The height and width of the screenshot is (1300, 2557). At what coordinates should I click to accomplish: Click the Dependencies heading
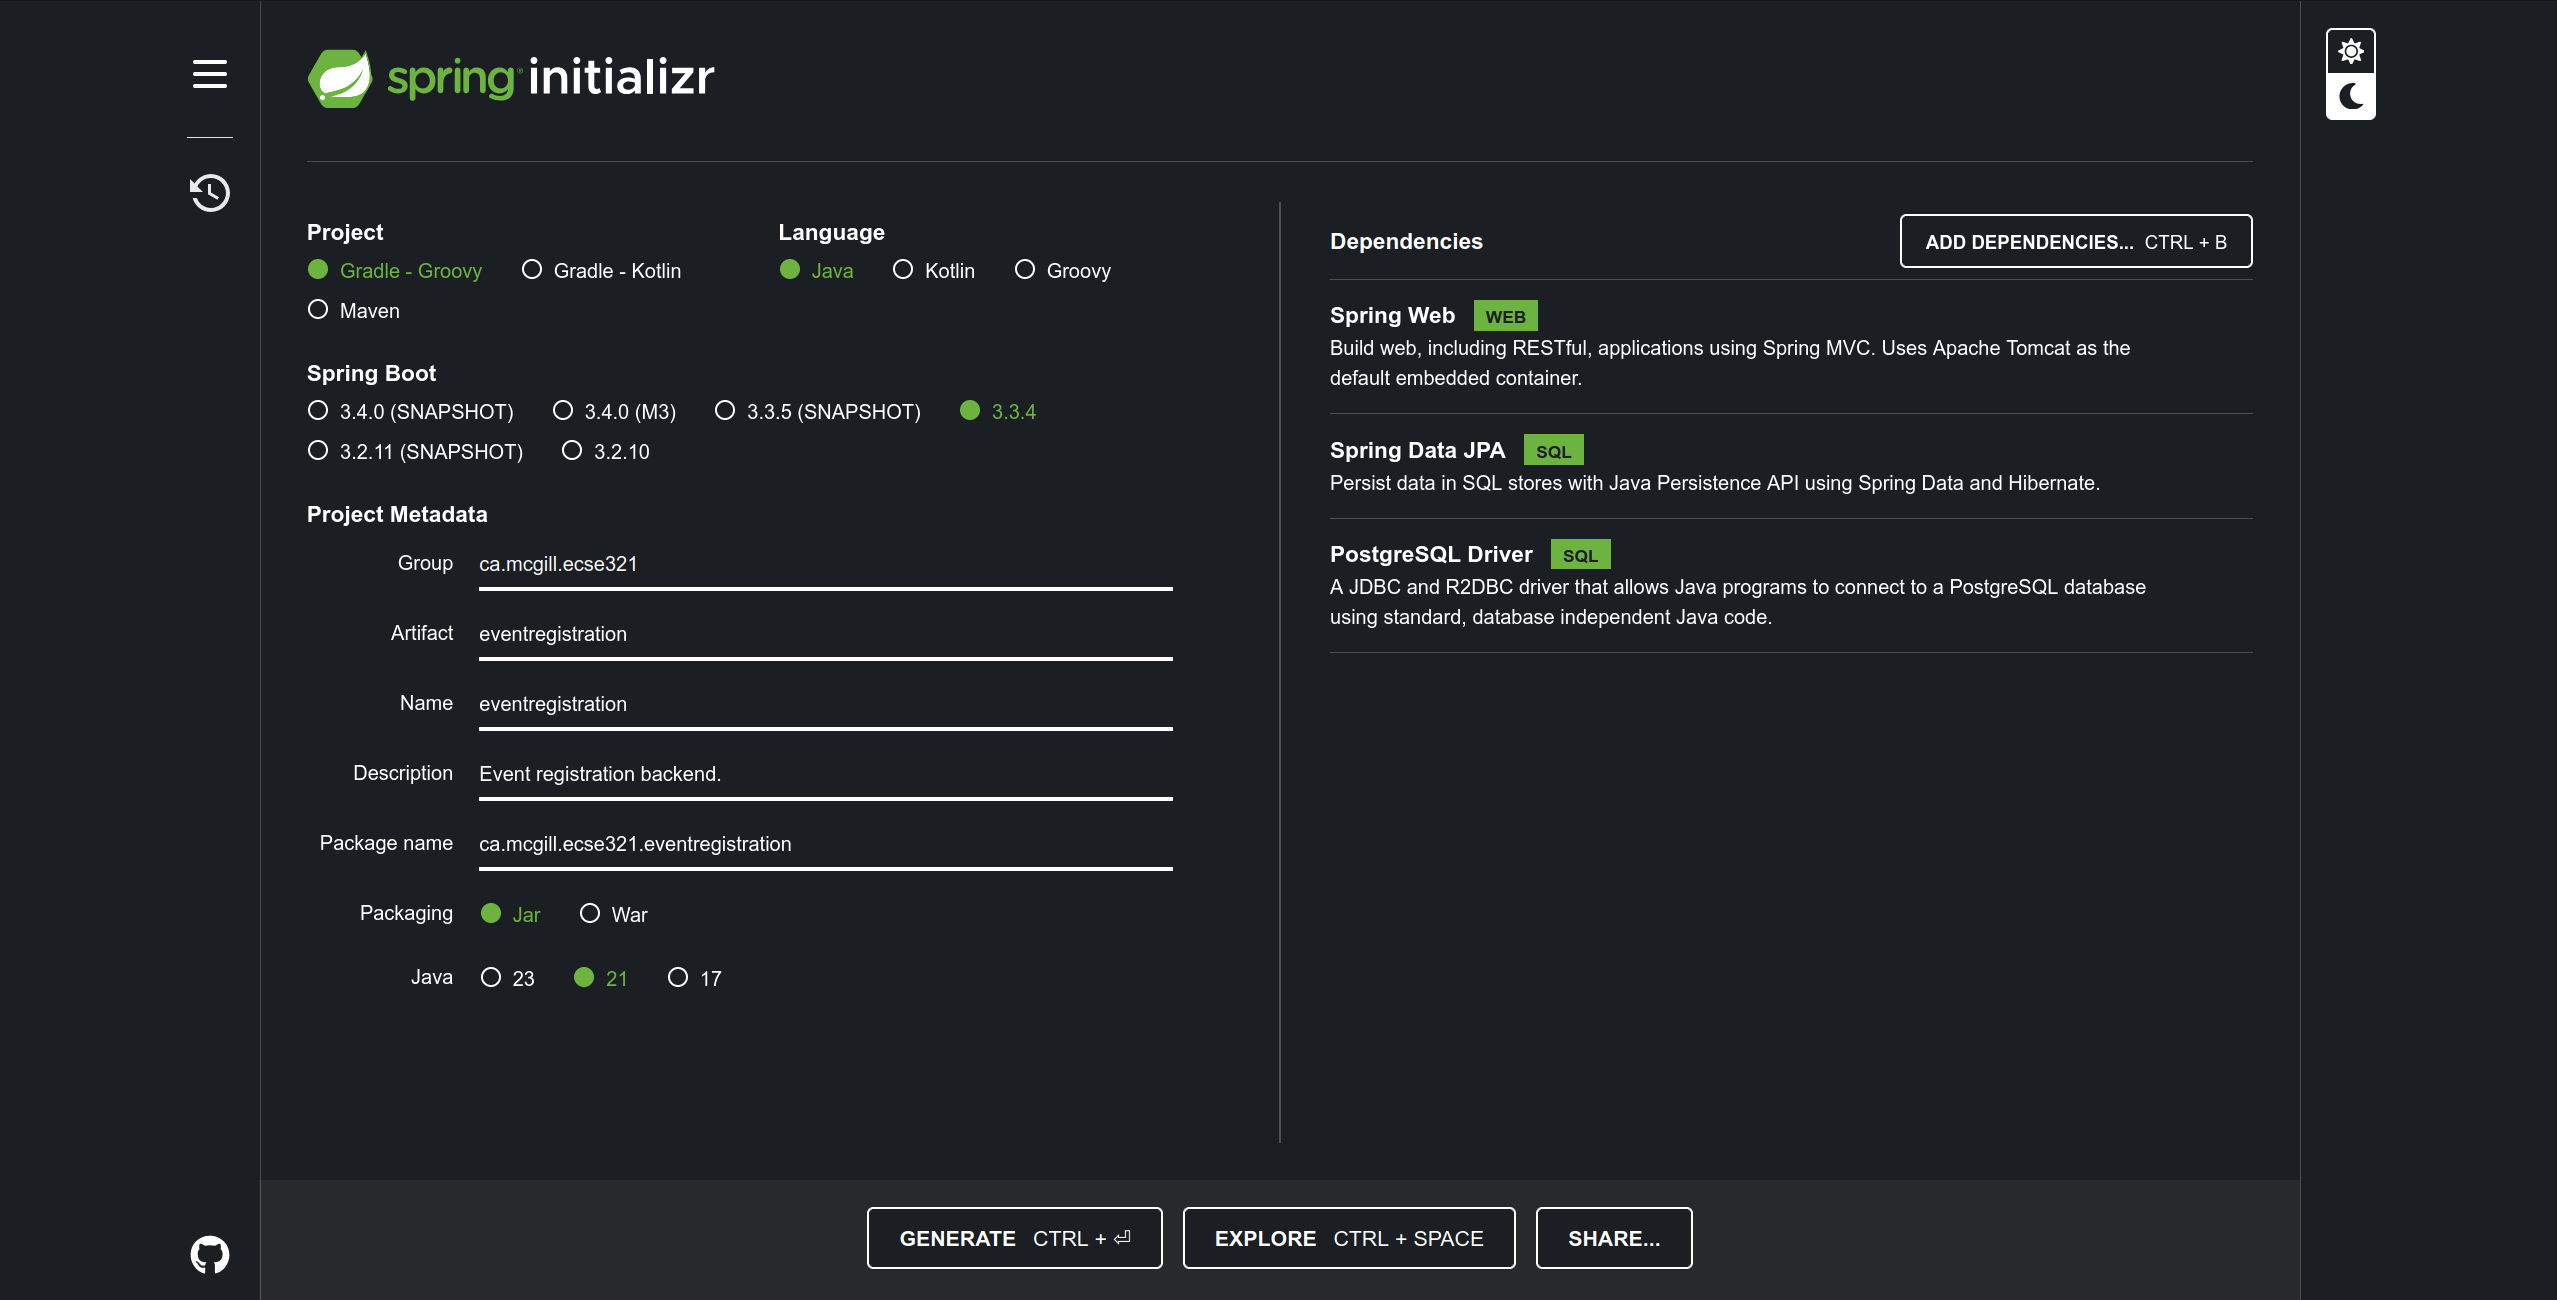click(1406, 241)
